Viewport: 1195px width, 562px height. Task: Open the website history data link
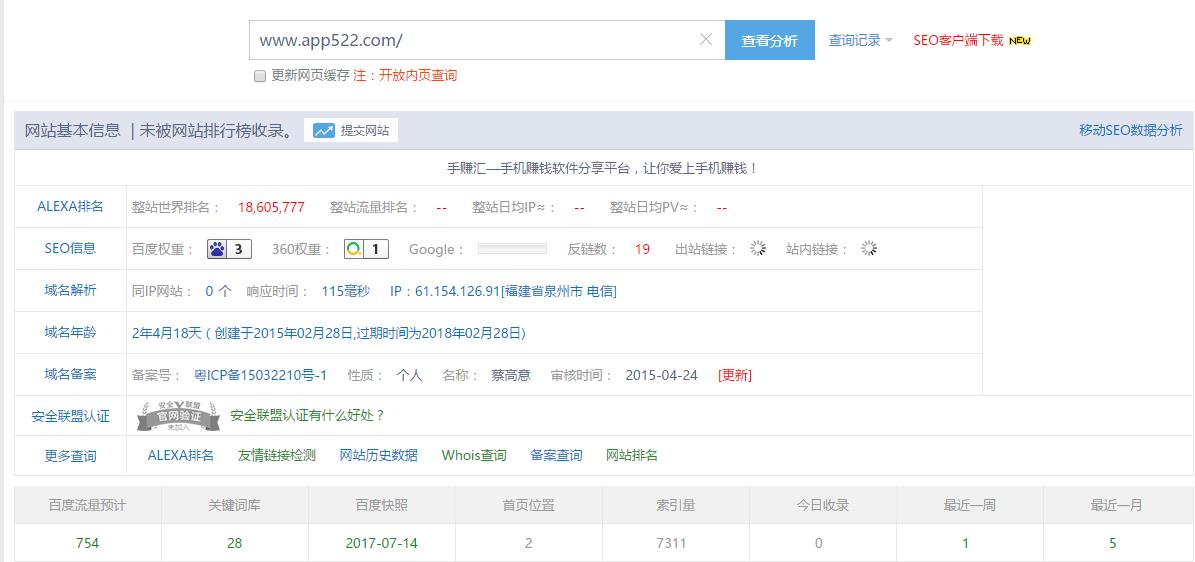[x=379, y=456]
